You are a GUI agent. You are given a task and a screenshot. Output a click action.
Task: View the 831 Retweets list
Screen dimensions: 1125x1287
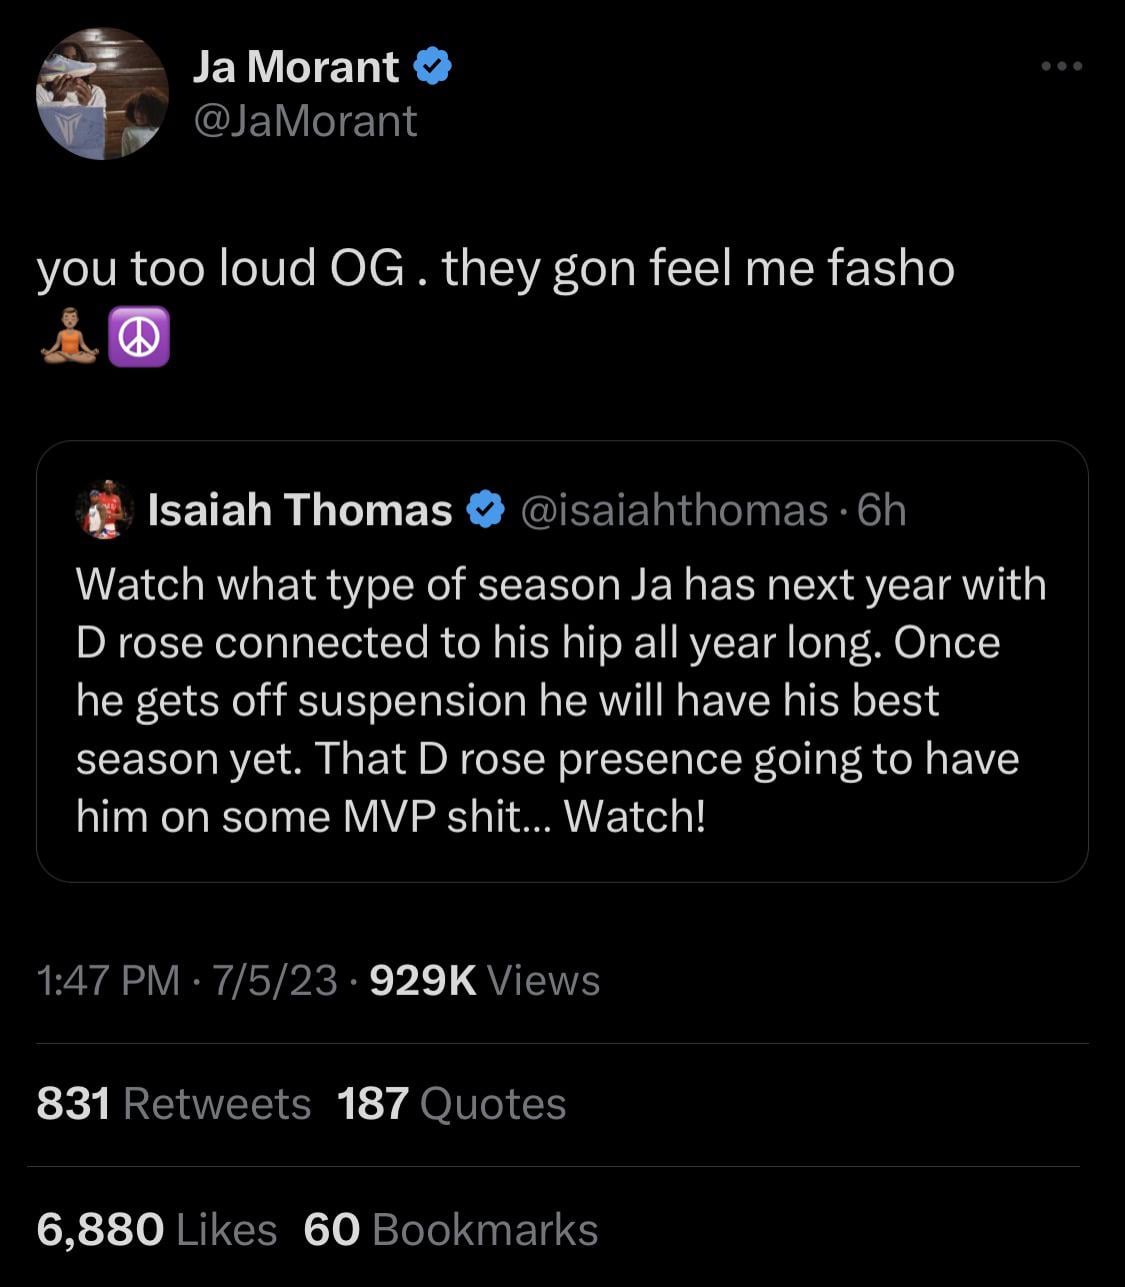coord(174,1104)
